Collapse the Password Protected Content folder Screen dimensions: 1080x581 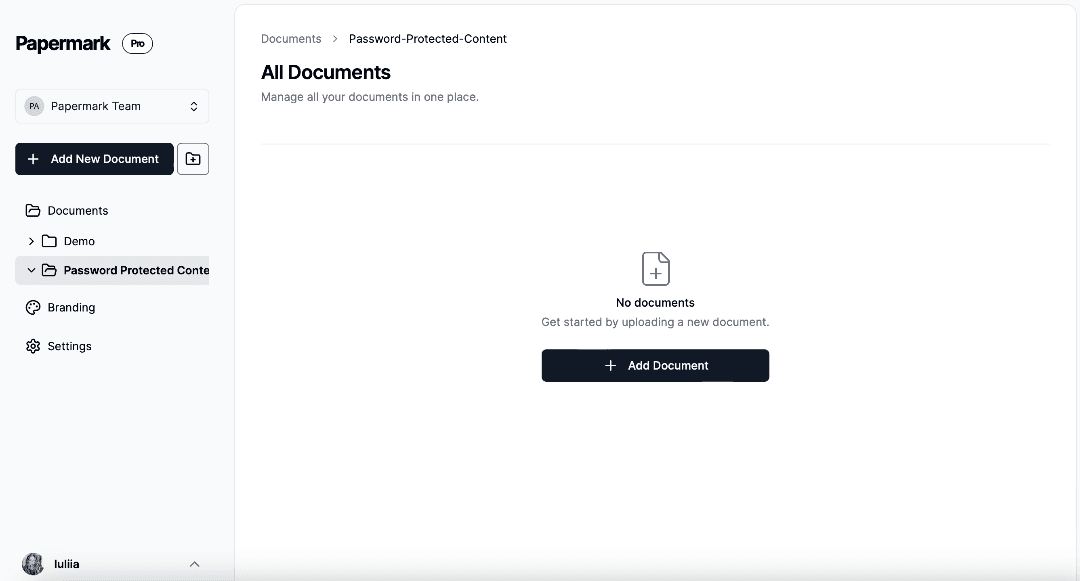point(31,270)
